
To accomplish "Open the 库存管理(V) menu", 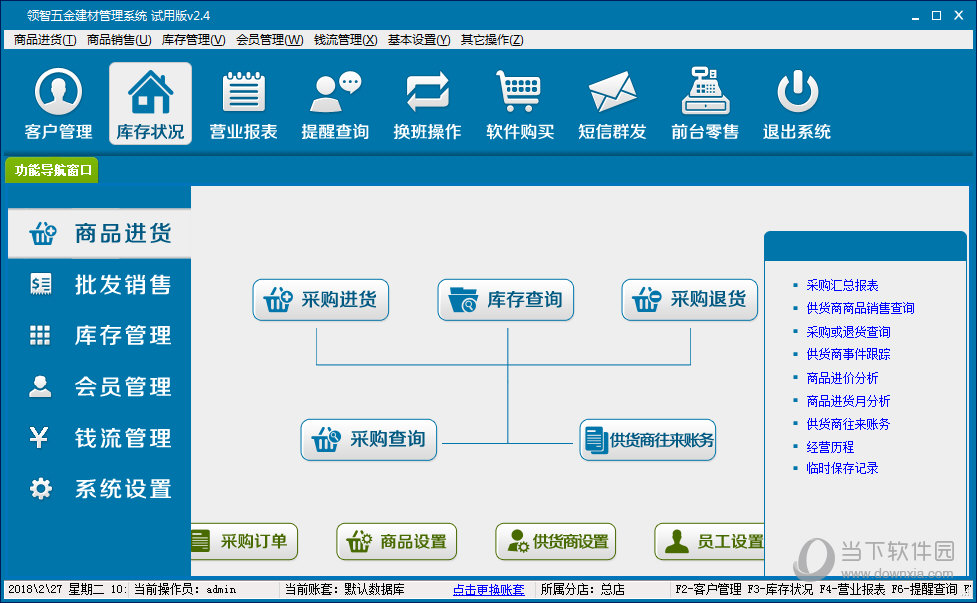I will pyautogui.click(x=193, y=40).
